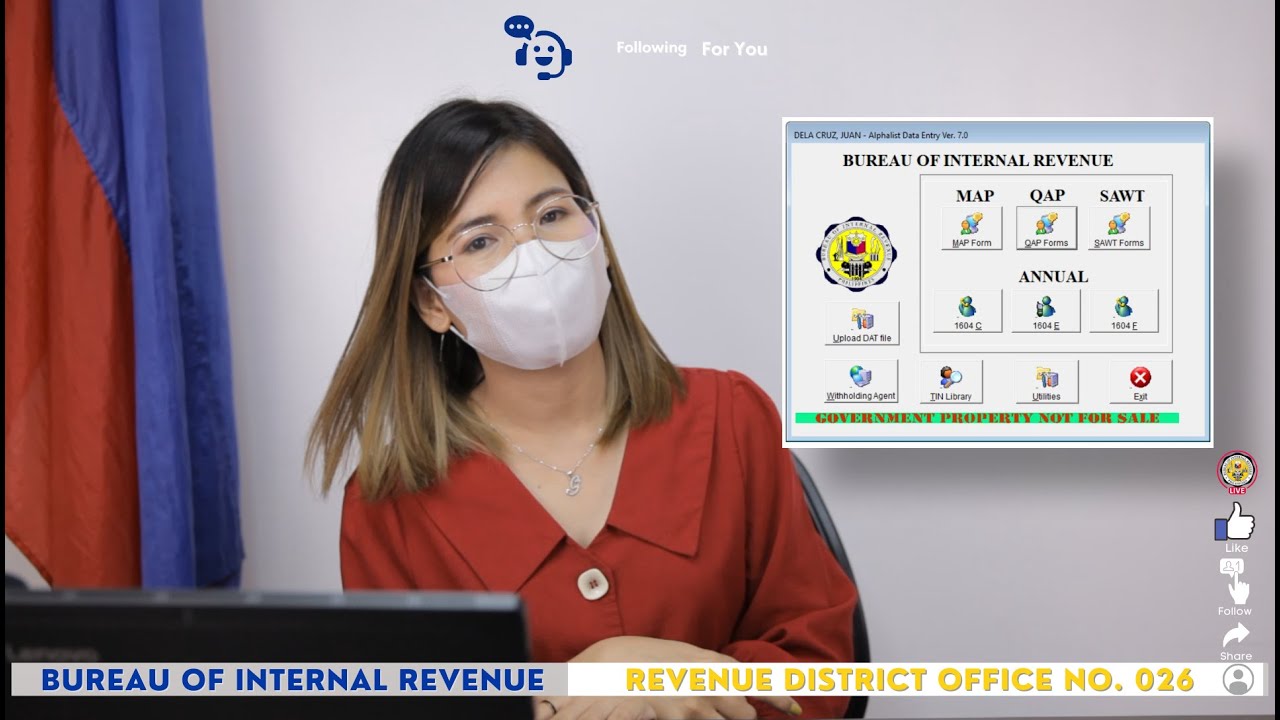The image size is (1280, 720).
Task: Click the Share arrow icon
Action: (1236, 635)
